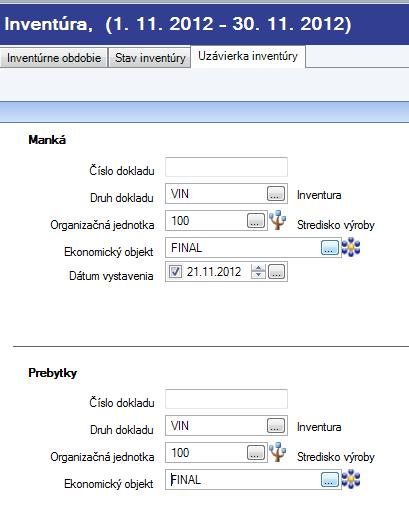Select the Uzávierka inventúry tab

coord(248,56)
